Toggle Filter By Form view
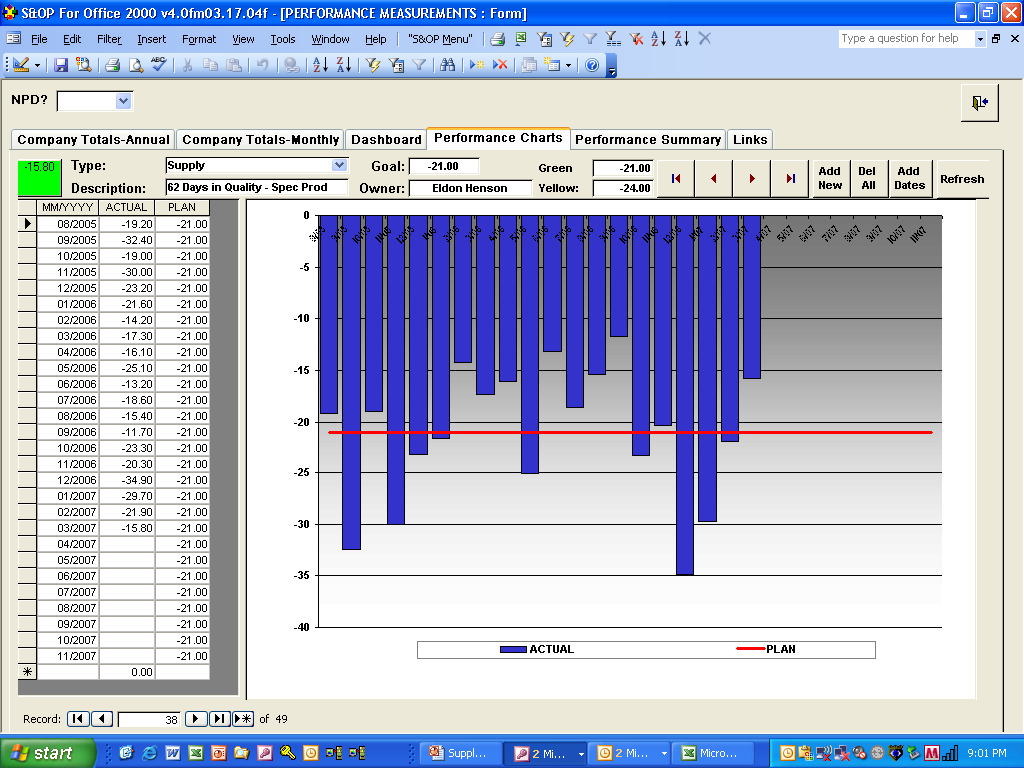The width and height of the screenshot is (1024, 768). [397, 66]
